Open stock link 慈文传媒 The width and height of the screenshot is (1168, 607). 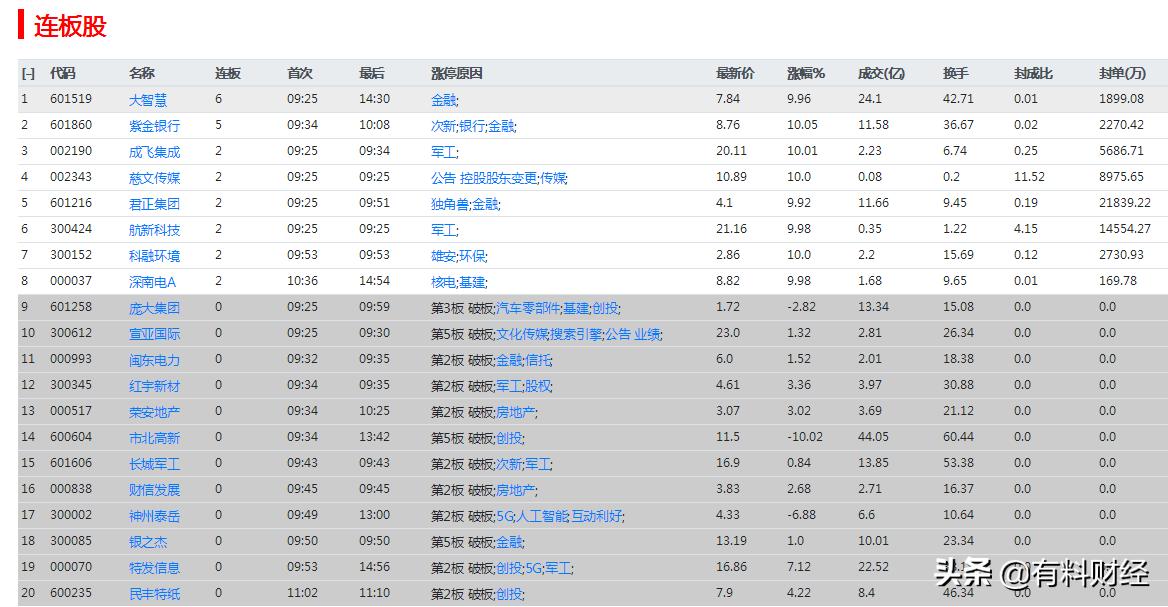pyautogui.click(x=154, y=178)
